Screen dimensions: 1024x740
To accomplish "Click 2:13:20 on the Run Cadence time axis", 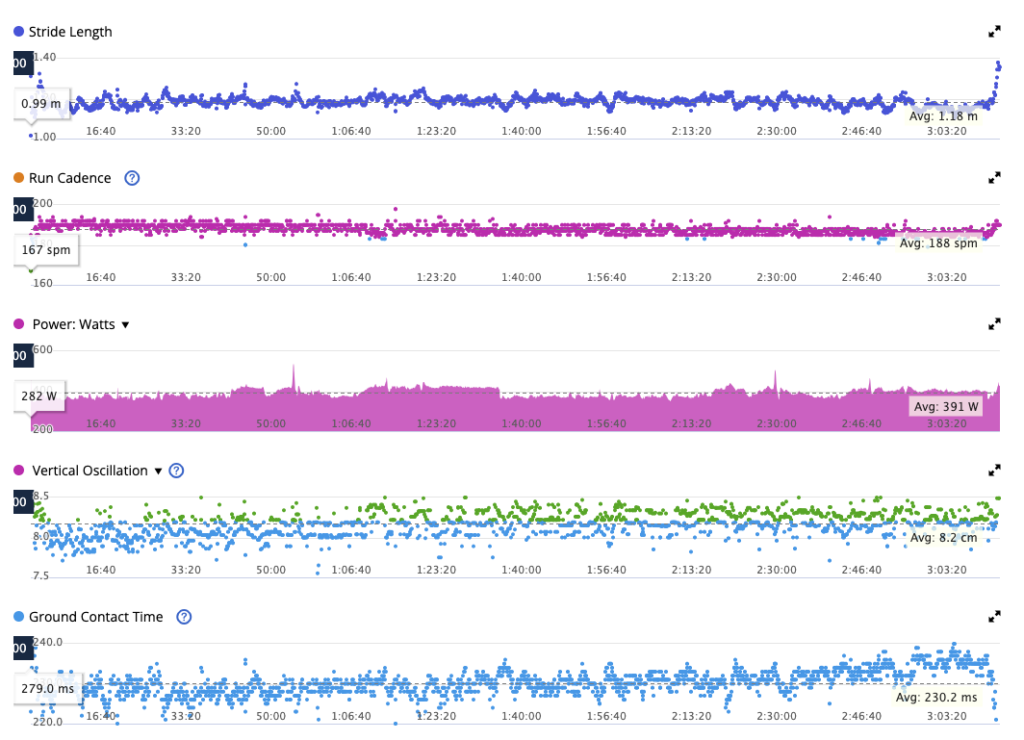I will [x=691, y=278].
